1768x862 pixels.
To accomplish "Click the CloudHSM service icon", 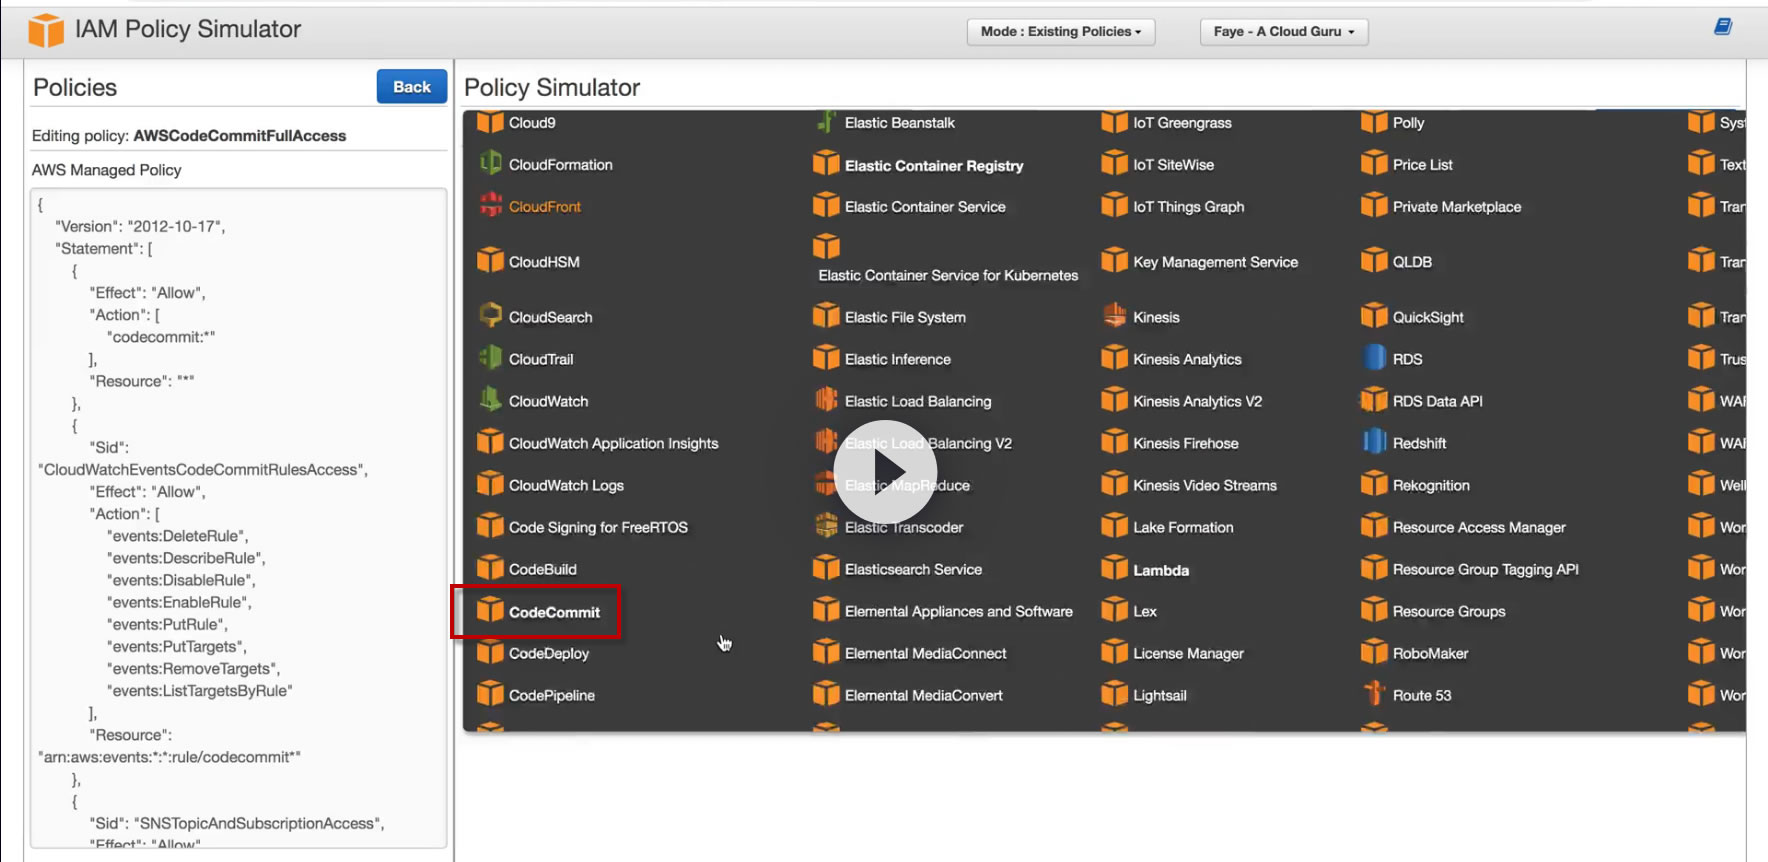I will tap(490, 261).
